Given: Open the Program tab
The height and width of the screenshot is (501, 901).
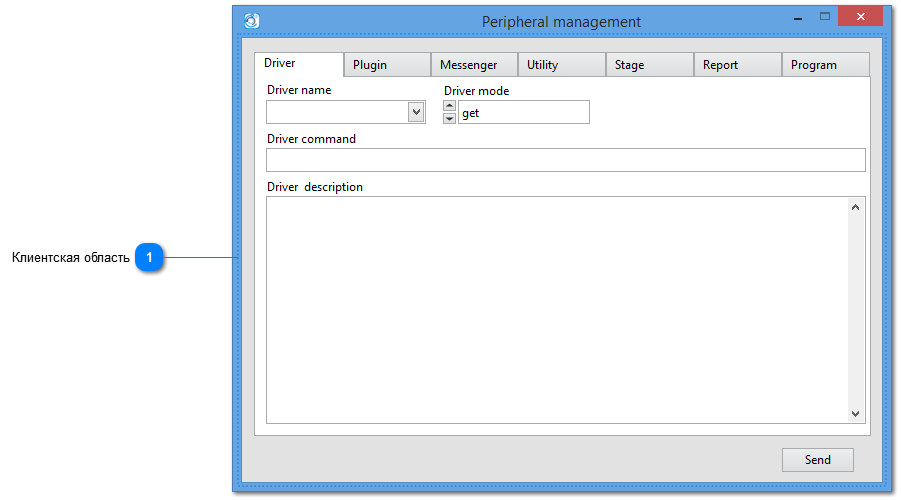Looking at the screenshot, I should [x=825, y=65].
